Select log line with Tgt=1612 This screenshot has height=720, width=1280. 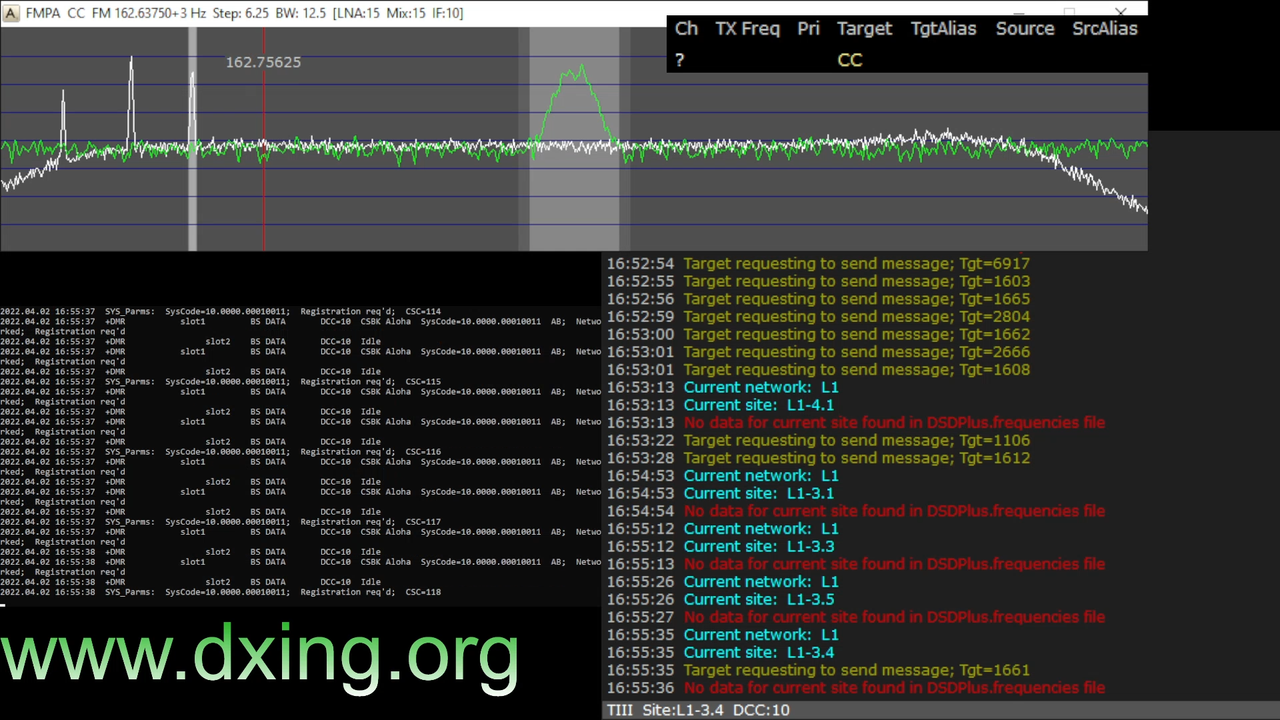818,458
